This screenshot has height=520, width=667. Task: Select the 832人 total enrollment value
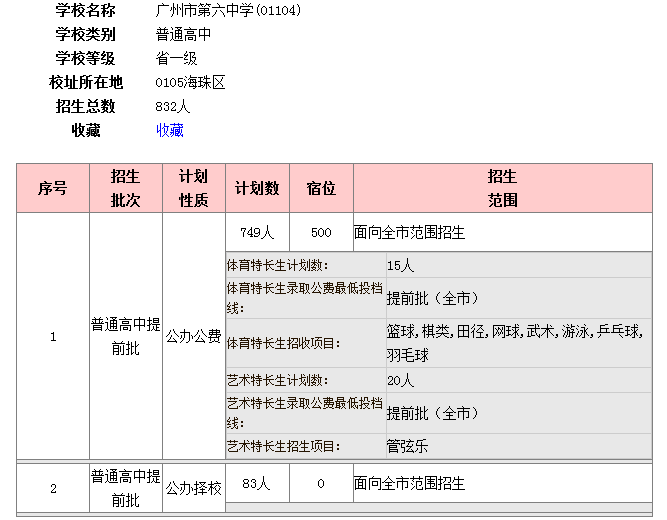173,106
